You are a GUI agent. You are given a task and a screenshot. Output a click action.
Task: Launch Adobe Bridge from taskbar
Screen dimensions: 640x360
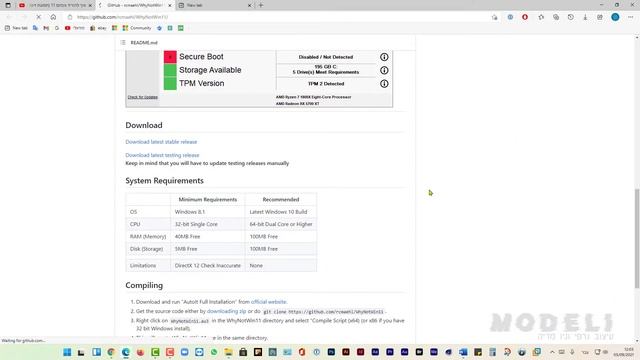(419, 352)
